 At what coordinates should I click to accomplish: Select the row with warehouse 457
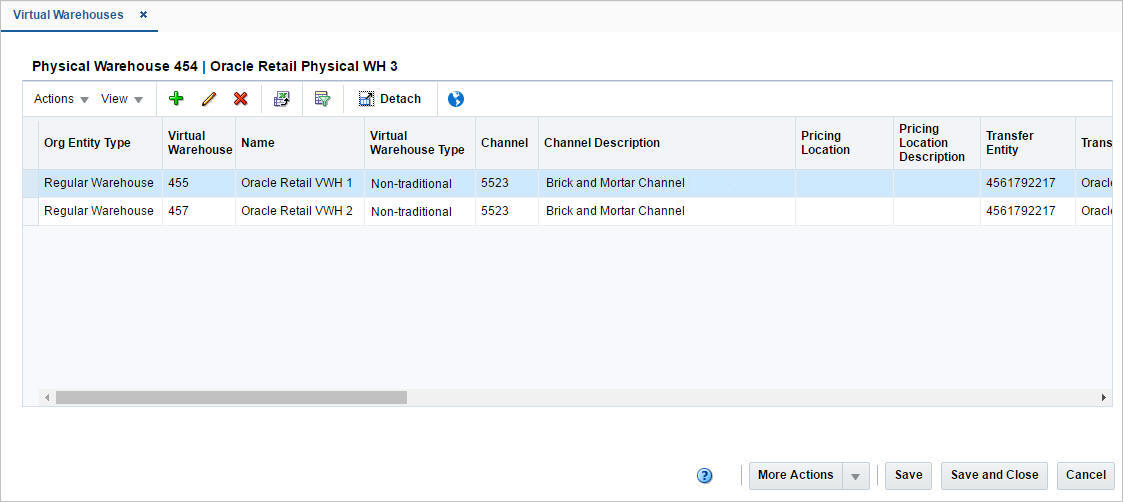pos(567,211)
